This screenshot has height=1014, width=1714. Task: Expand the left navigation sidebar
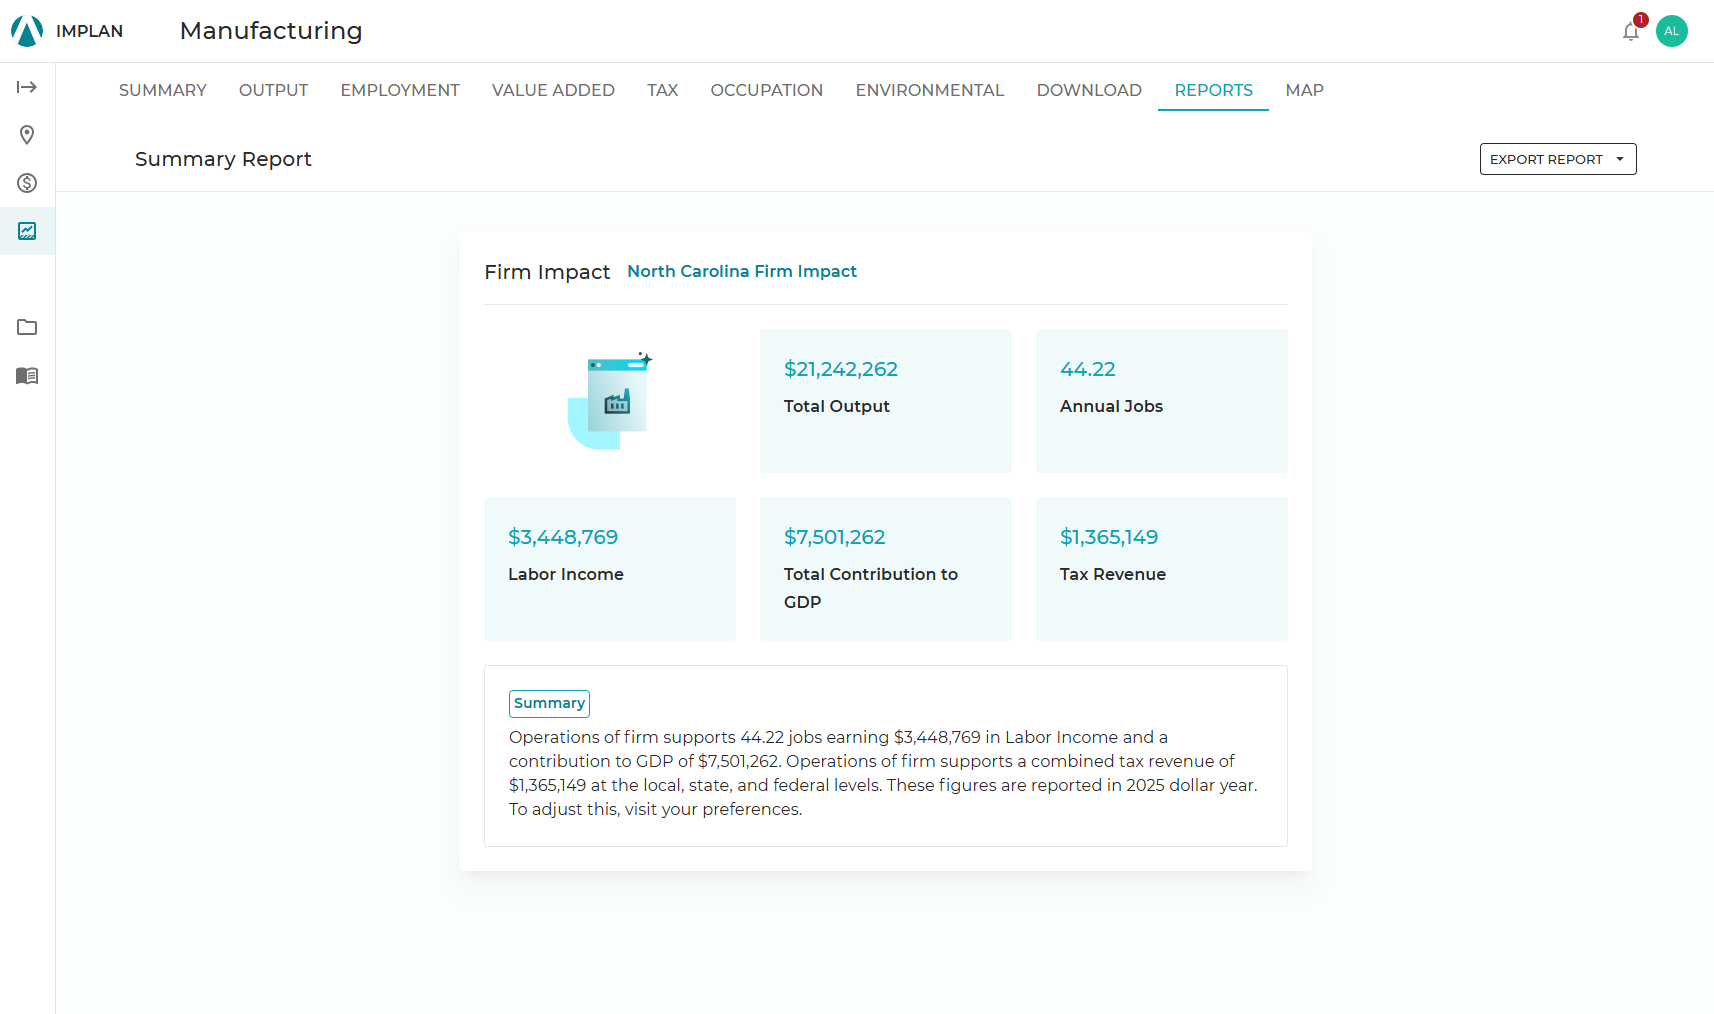point(27,87)
